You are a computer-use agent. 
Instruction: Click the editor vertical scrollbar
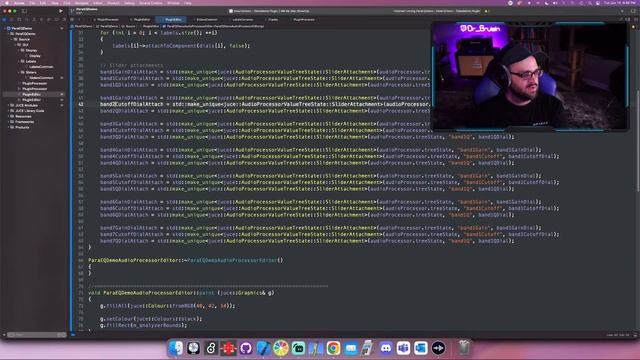pos(637,141)
